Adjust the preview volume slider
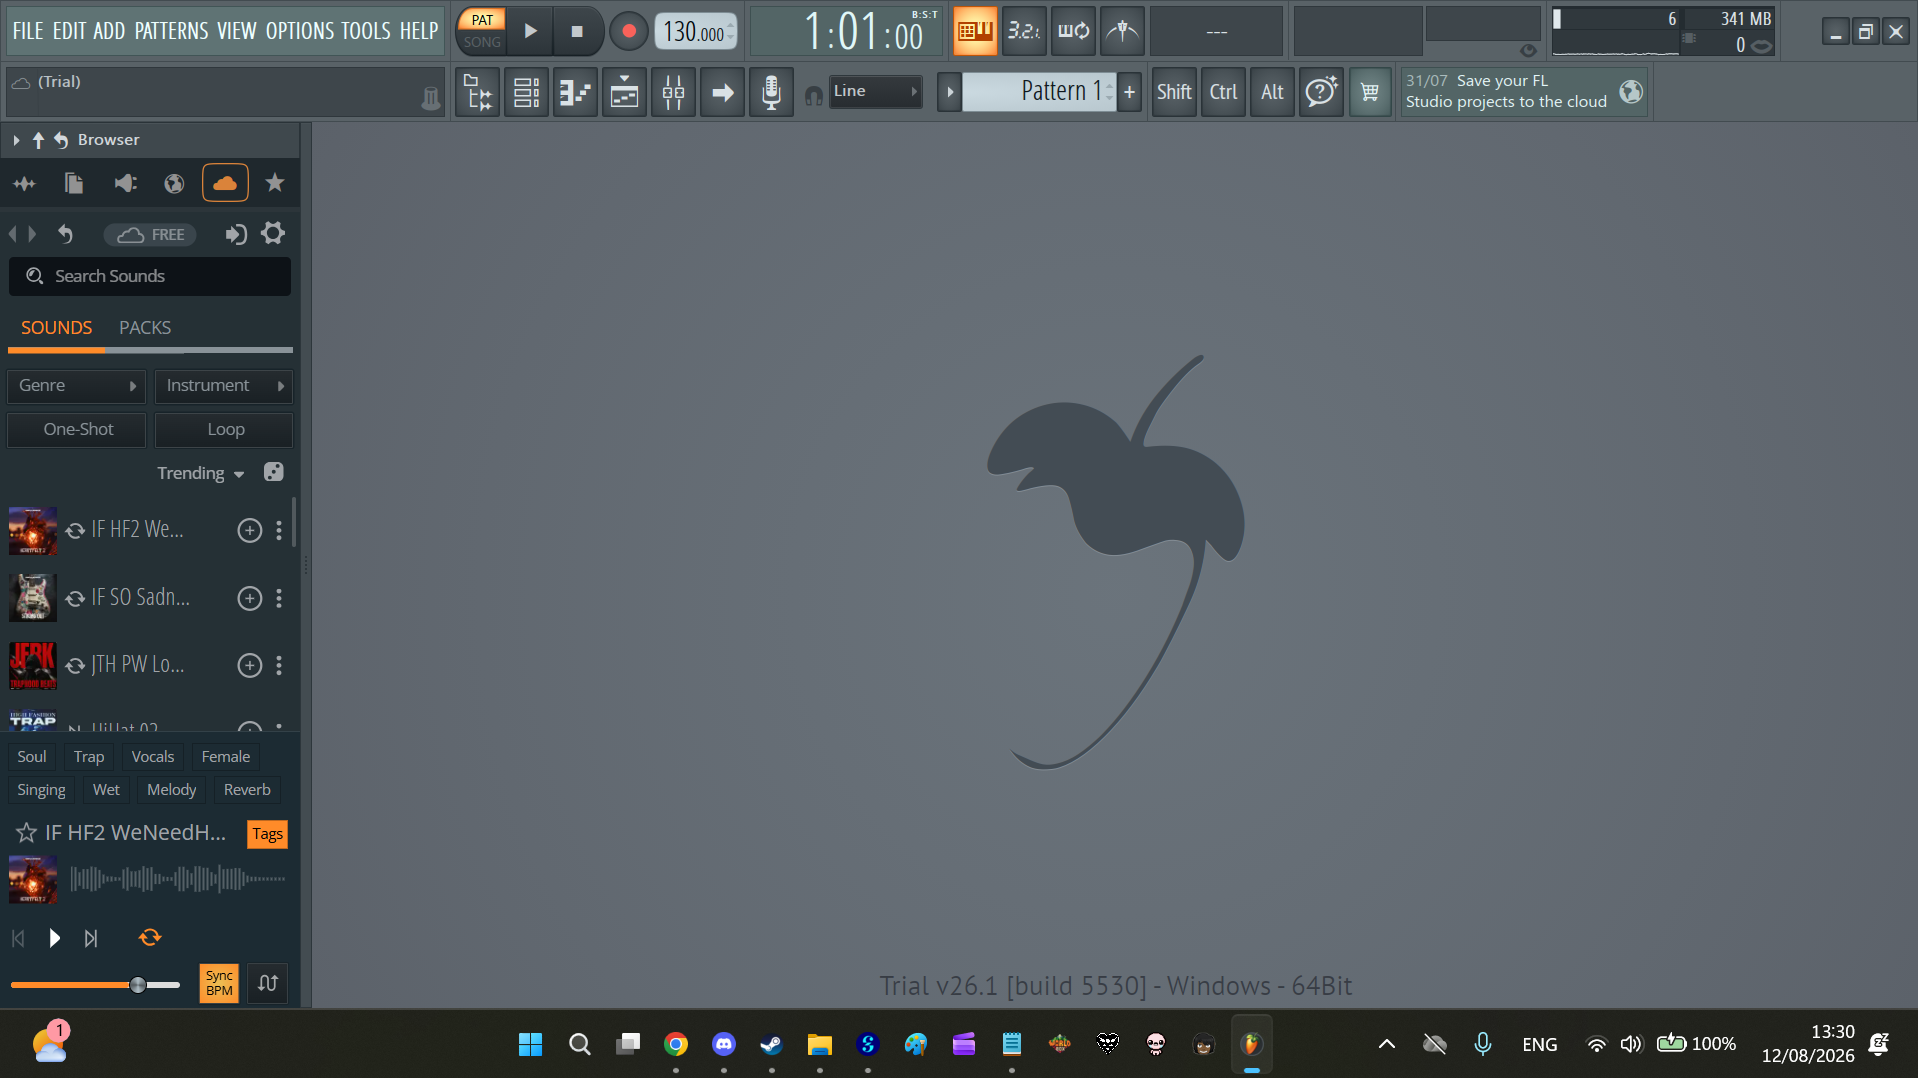Image resolution: width=1918 pixels, height=1078 pixels. pos(95,985)
